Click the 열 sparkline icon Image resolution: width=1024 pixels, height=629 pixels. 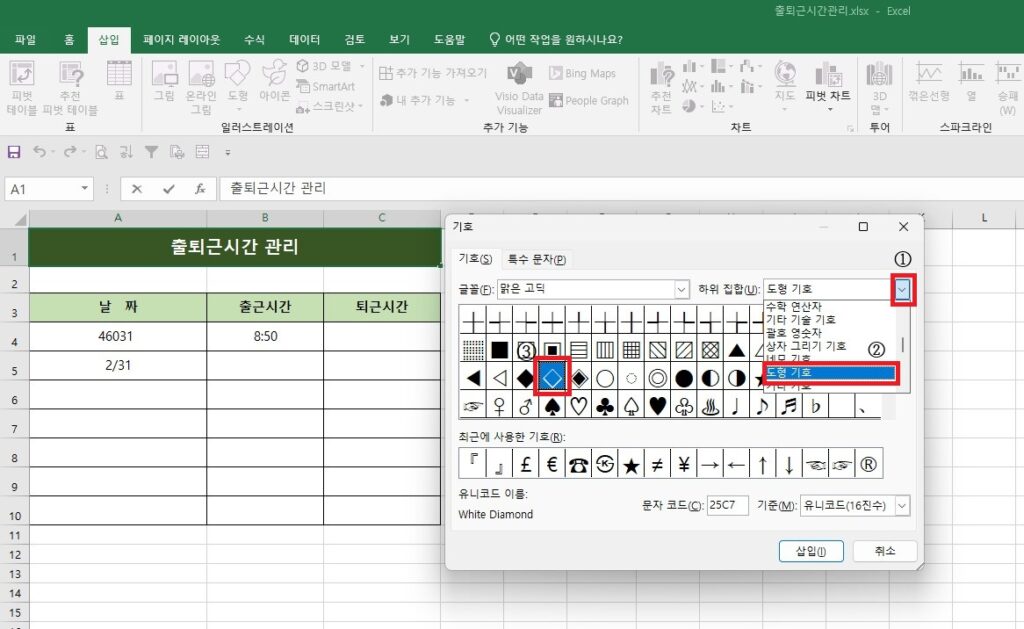tap(971, 81)
